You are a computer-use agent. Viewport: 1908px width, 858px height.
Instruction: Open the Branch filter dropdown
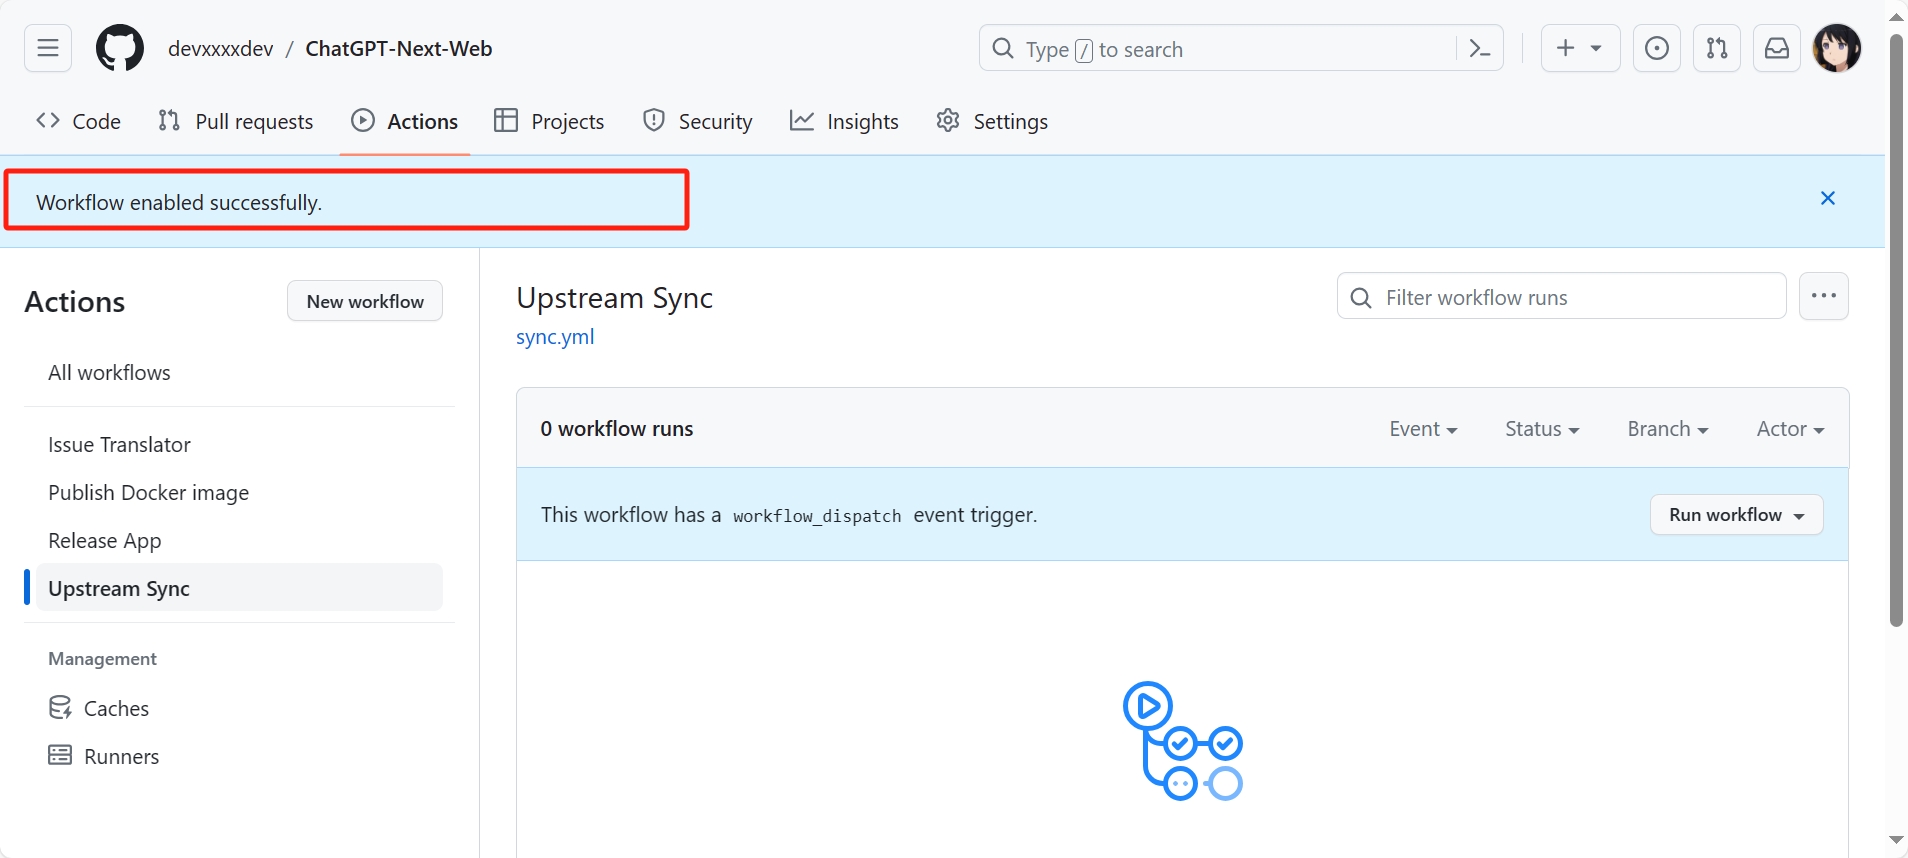click(x=1668, y=429)
